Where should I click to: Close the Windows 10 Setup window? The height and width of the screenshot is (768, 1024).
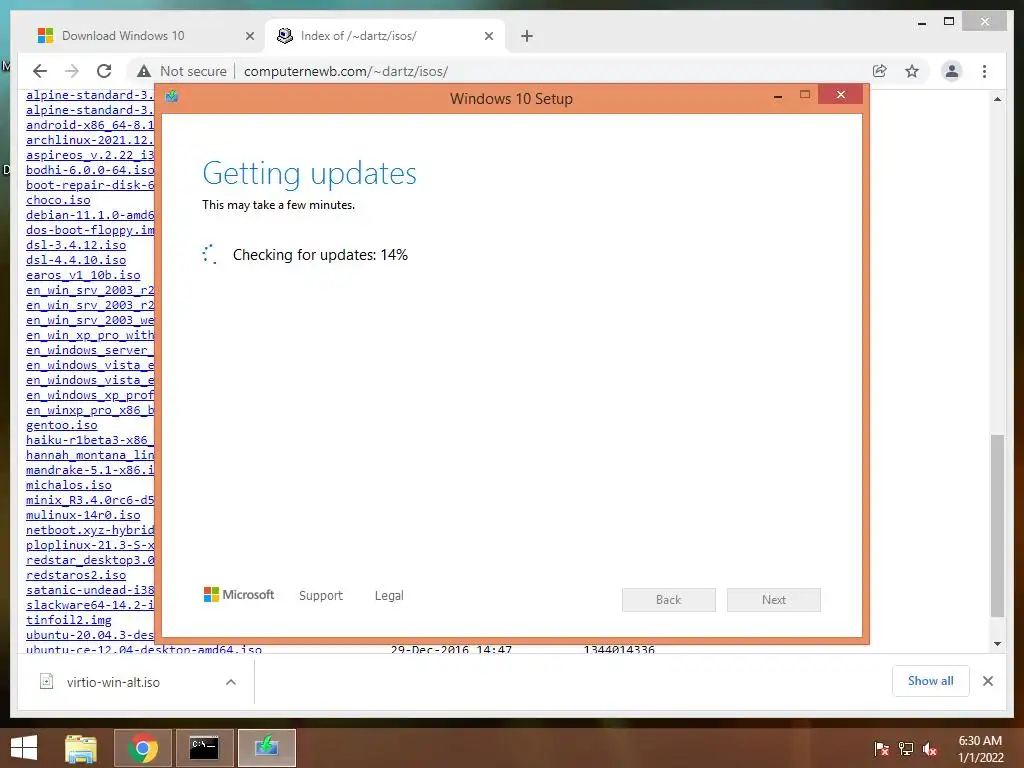tap(840, 95)
